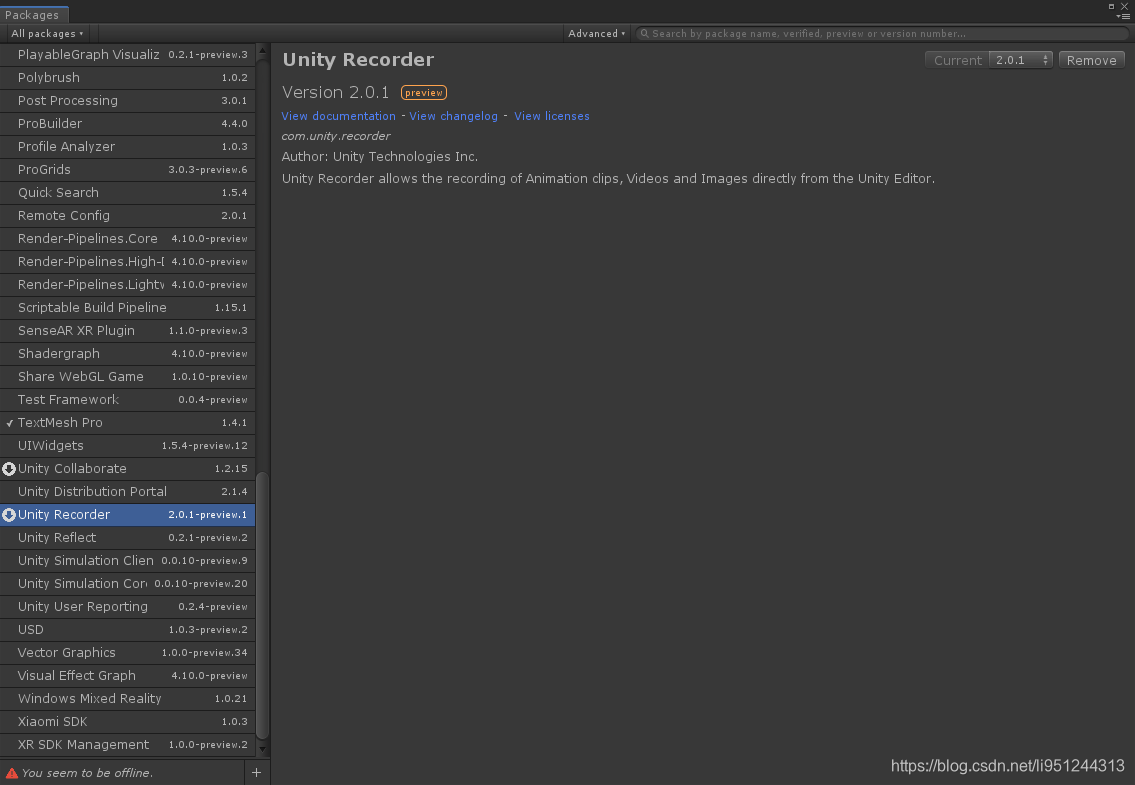This screenshot has height=785, width=1135.
Task: Open View licenses link
Action: [552, 116]
